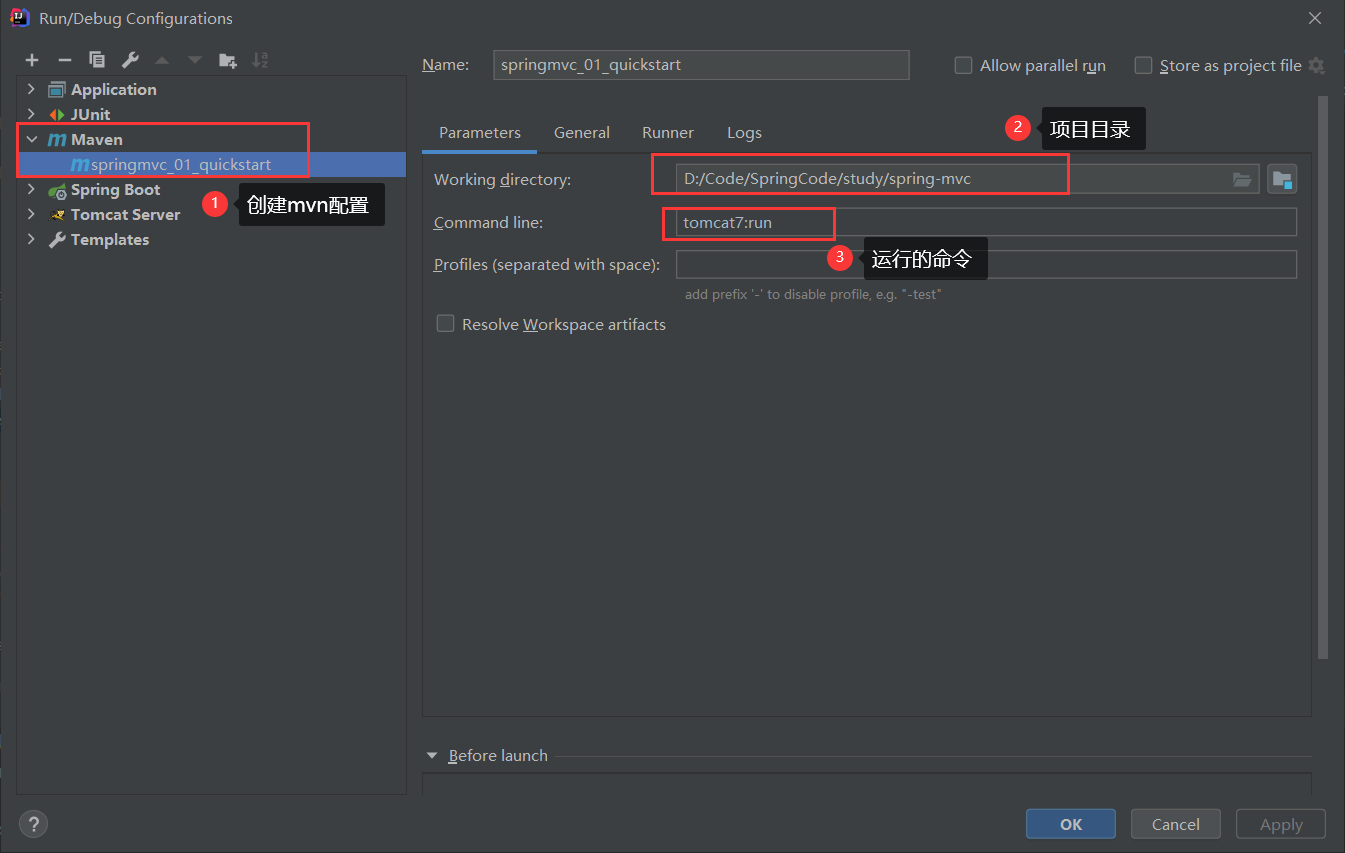Expand the Tomcat Server node
The width and height of the screenshot is (1345, 853).
click(31, 215)
